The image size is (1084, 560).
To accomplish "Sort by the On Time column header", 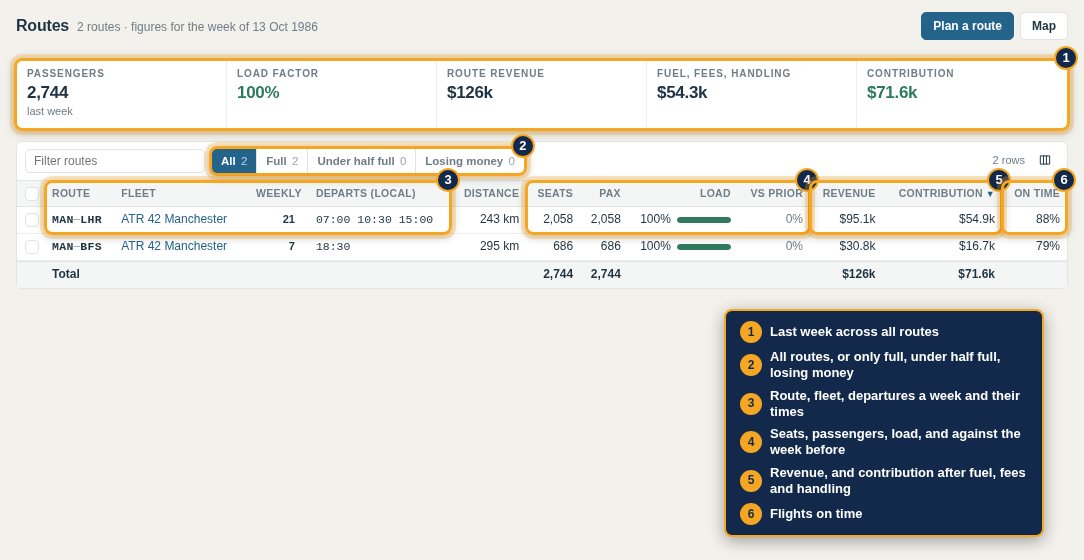I will (x=1037, y=194).
